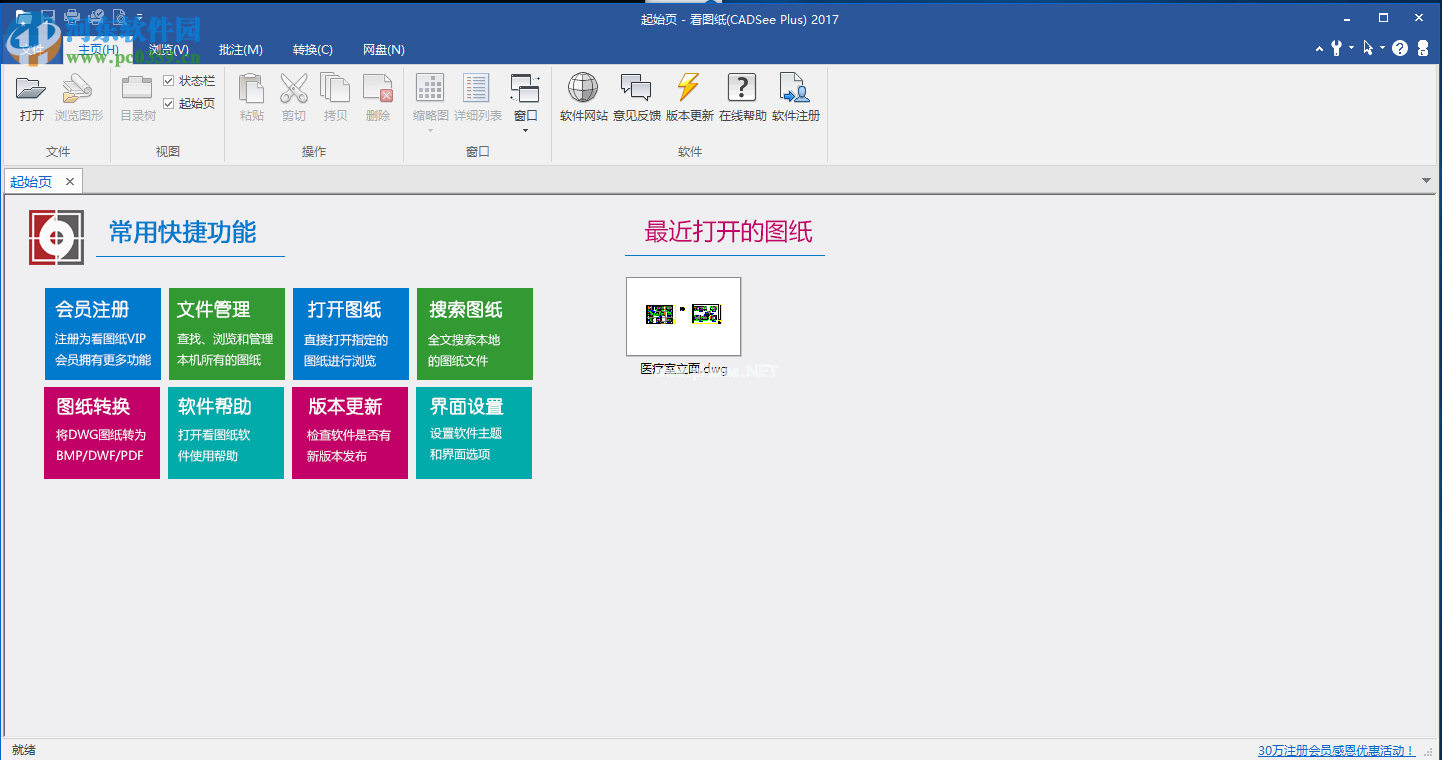Click the page settings icon in quick access toolbar
Image resolution: width=1442 pixels, height=760 pixels.
(119, 16)
